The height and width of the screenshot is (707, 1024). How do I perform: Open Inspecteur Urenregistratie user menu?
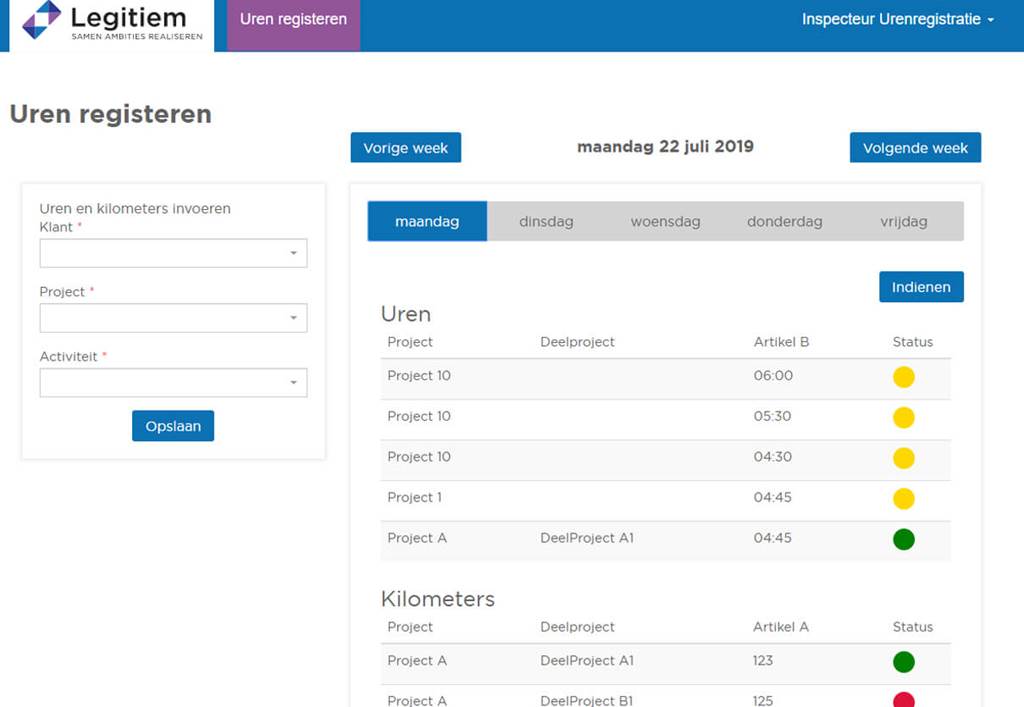click(x=897, y=20)
